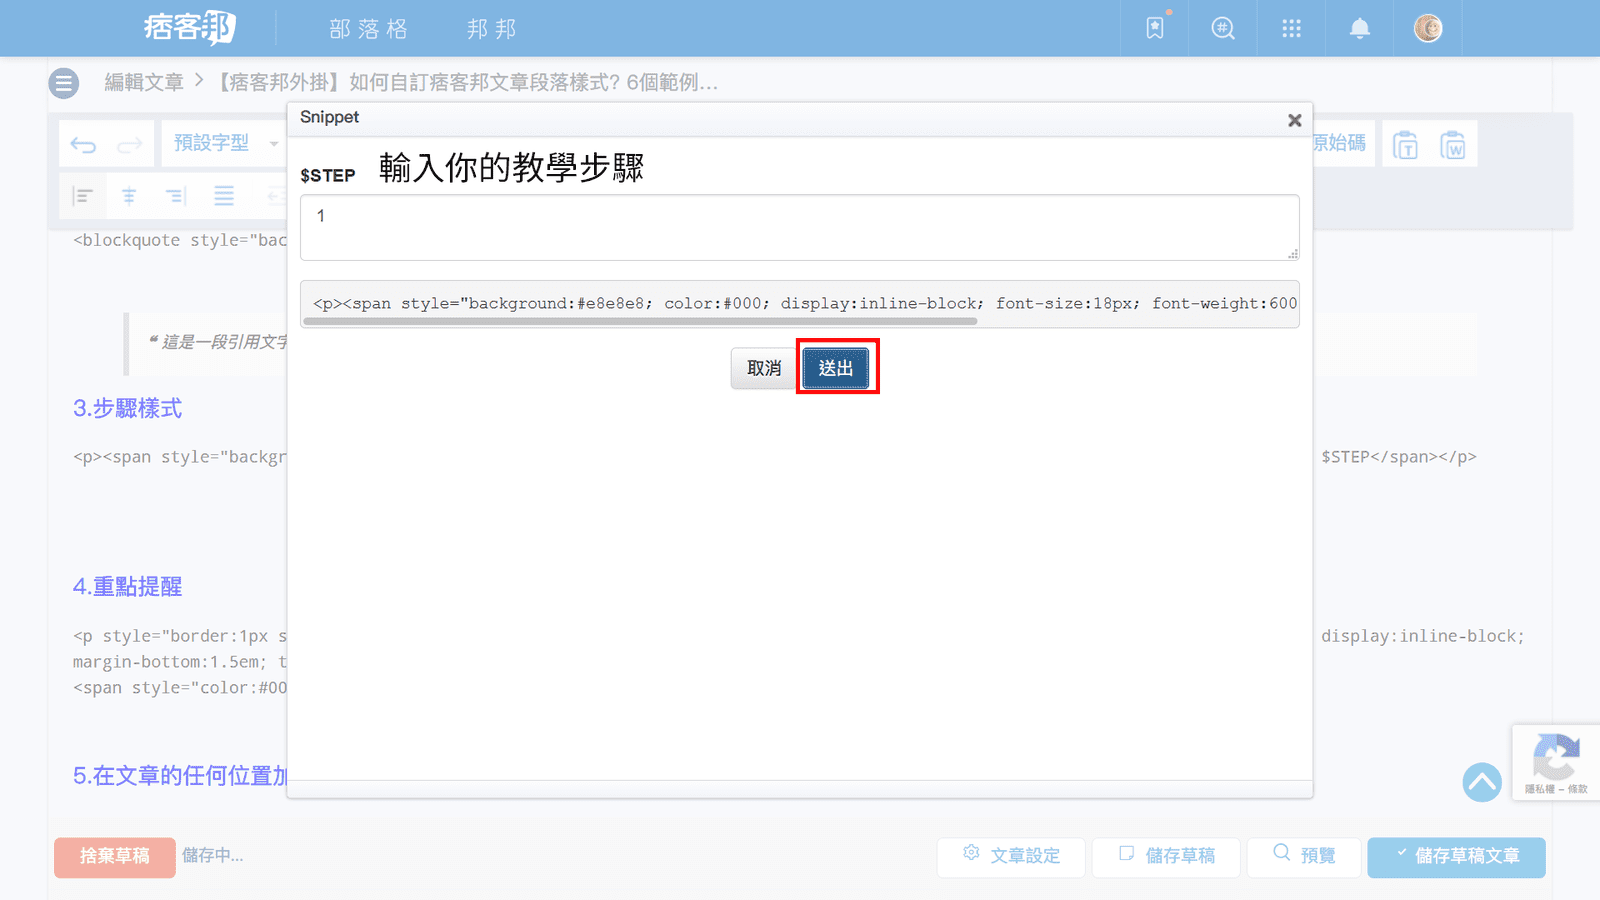Click the 送出 submit button
Image resolution: width=1600 pixels, height=900 pixels.
[836, 368]
